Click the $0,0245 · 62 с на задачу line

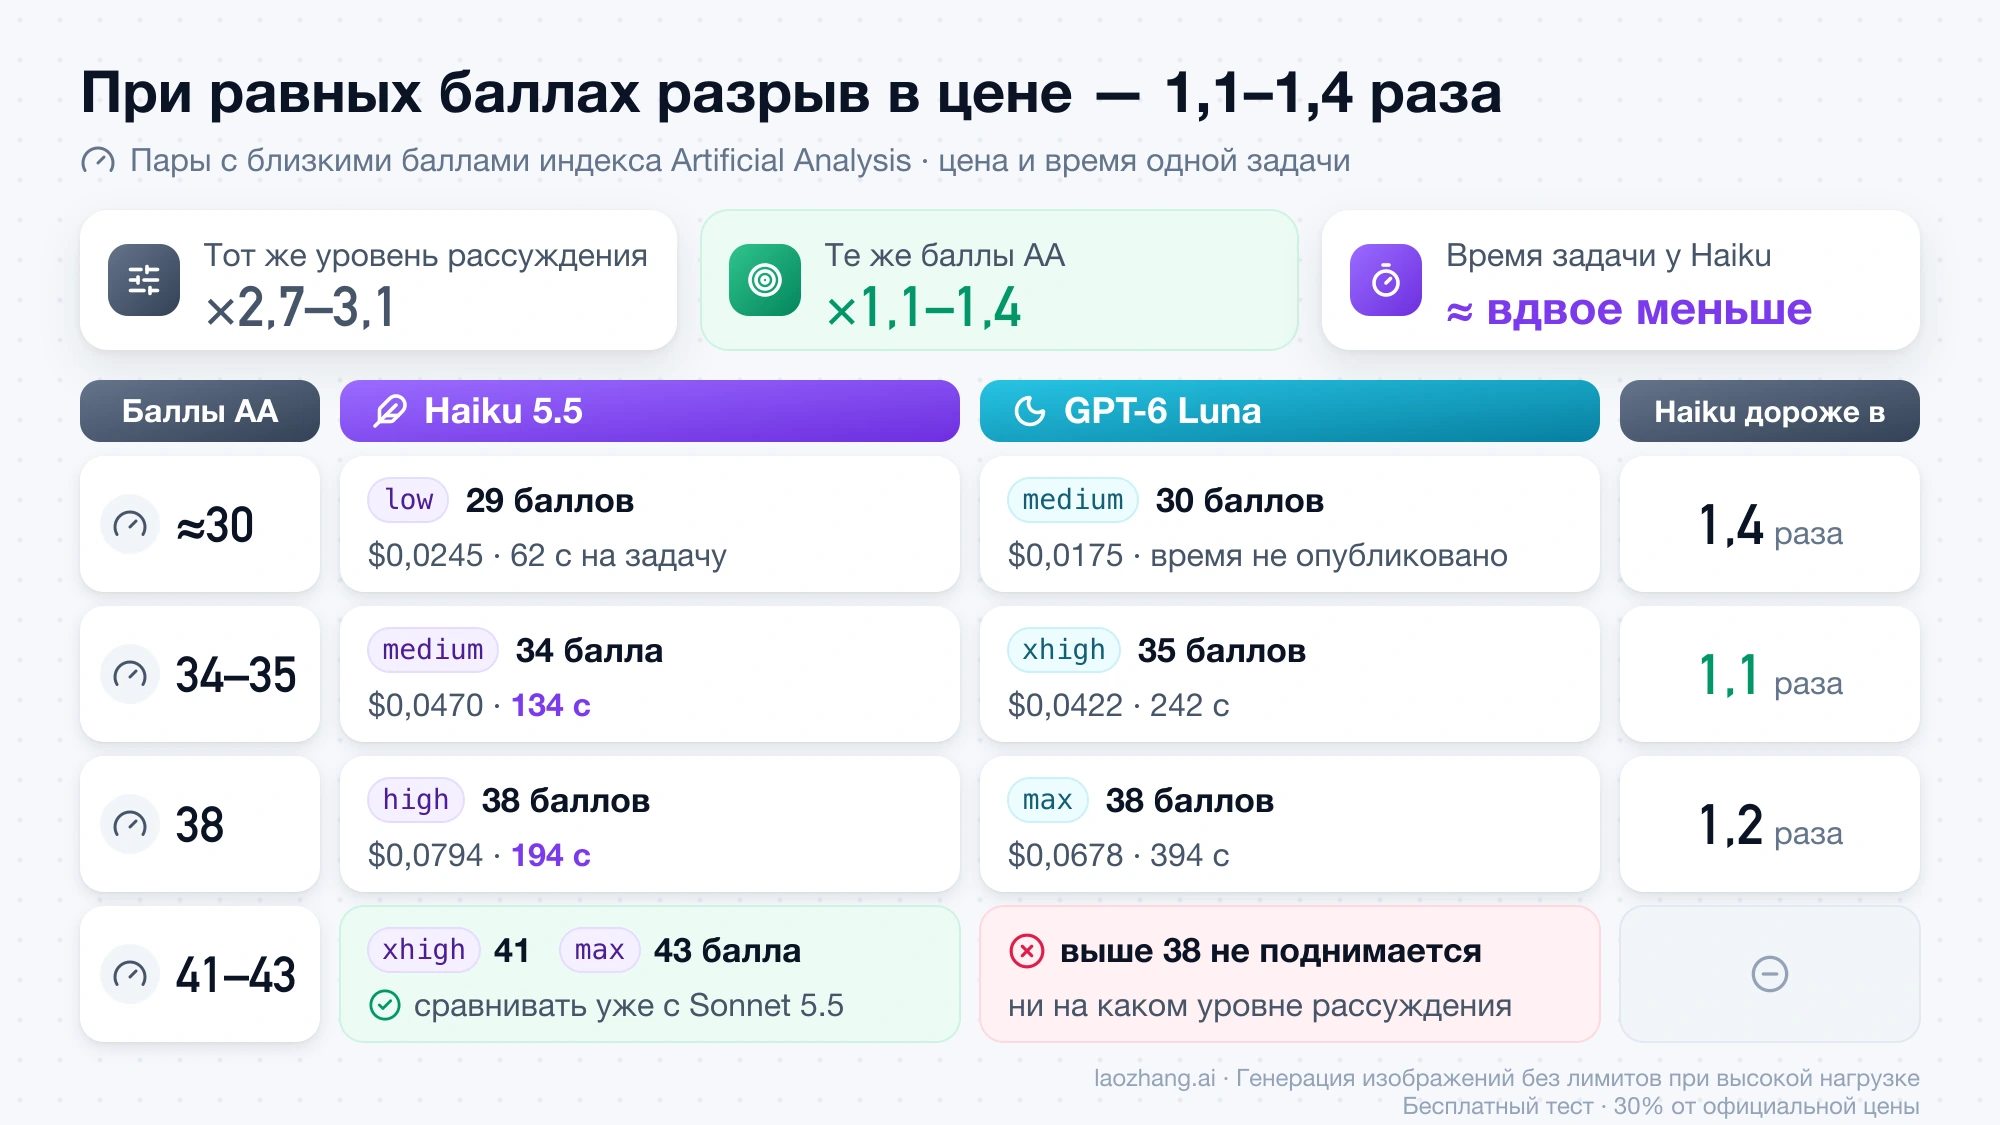coord(547,555)
